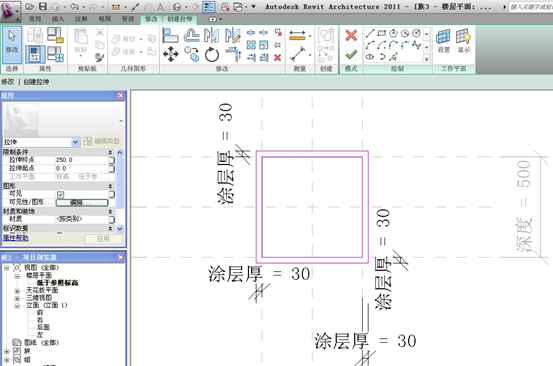Click the Match Type paintbrush icon in 剪贴板
Viewport: 553px width, 366px height.
[x=99, y=57]
